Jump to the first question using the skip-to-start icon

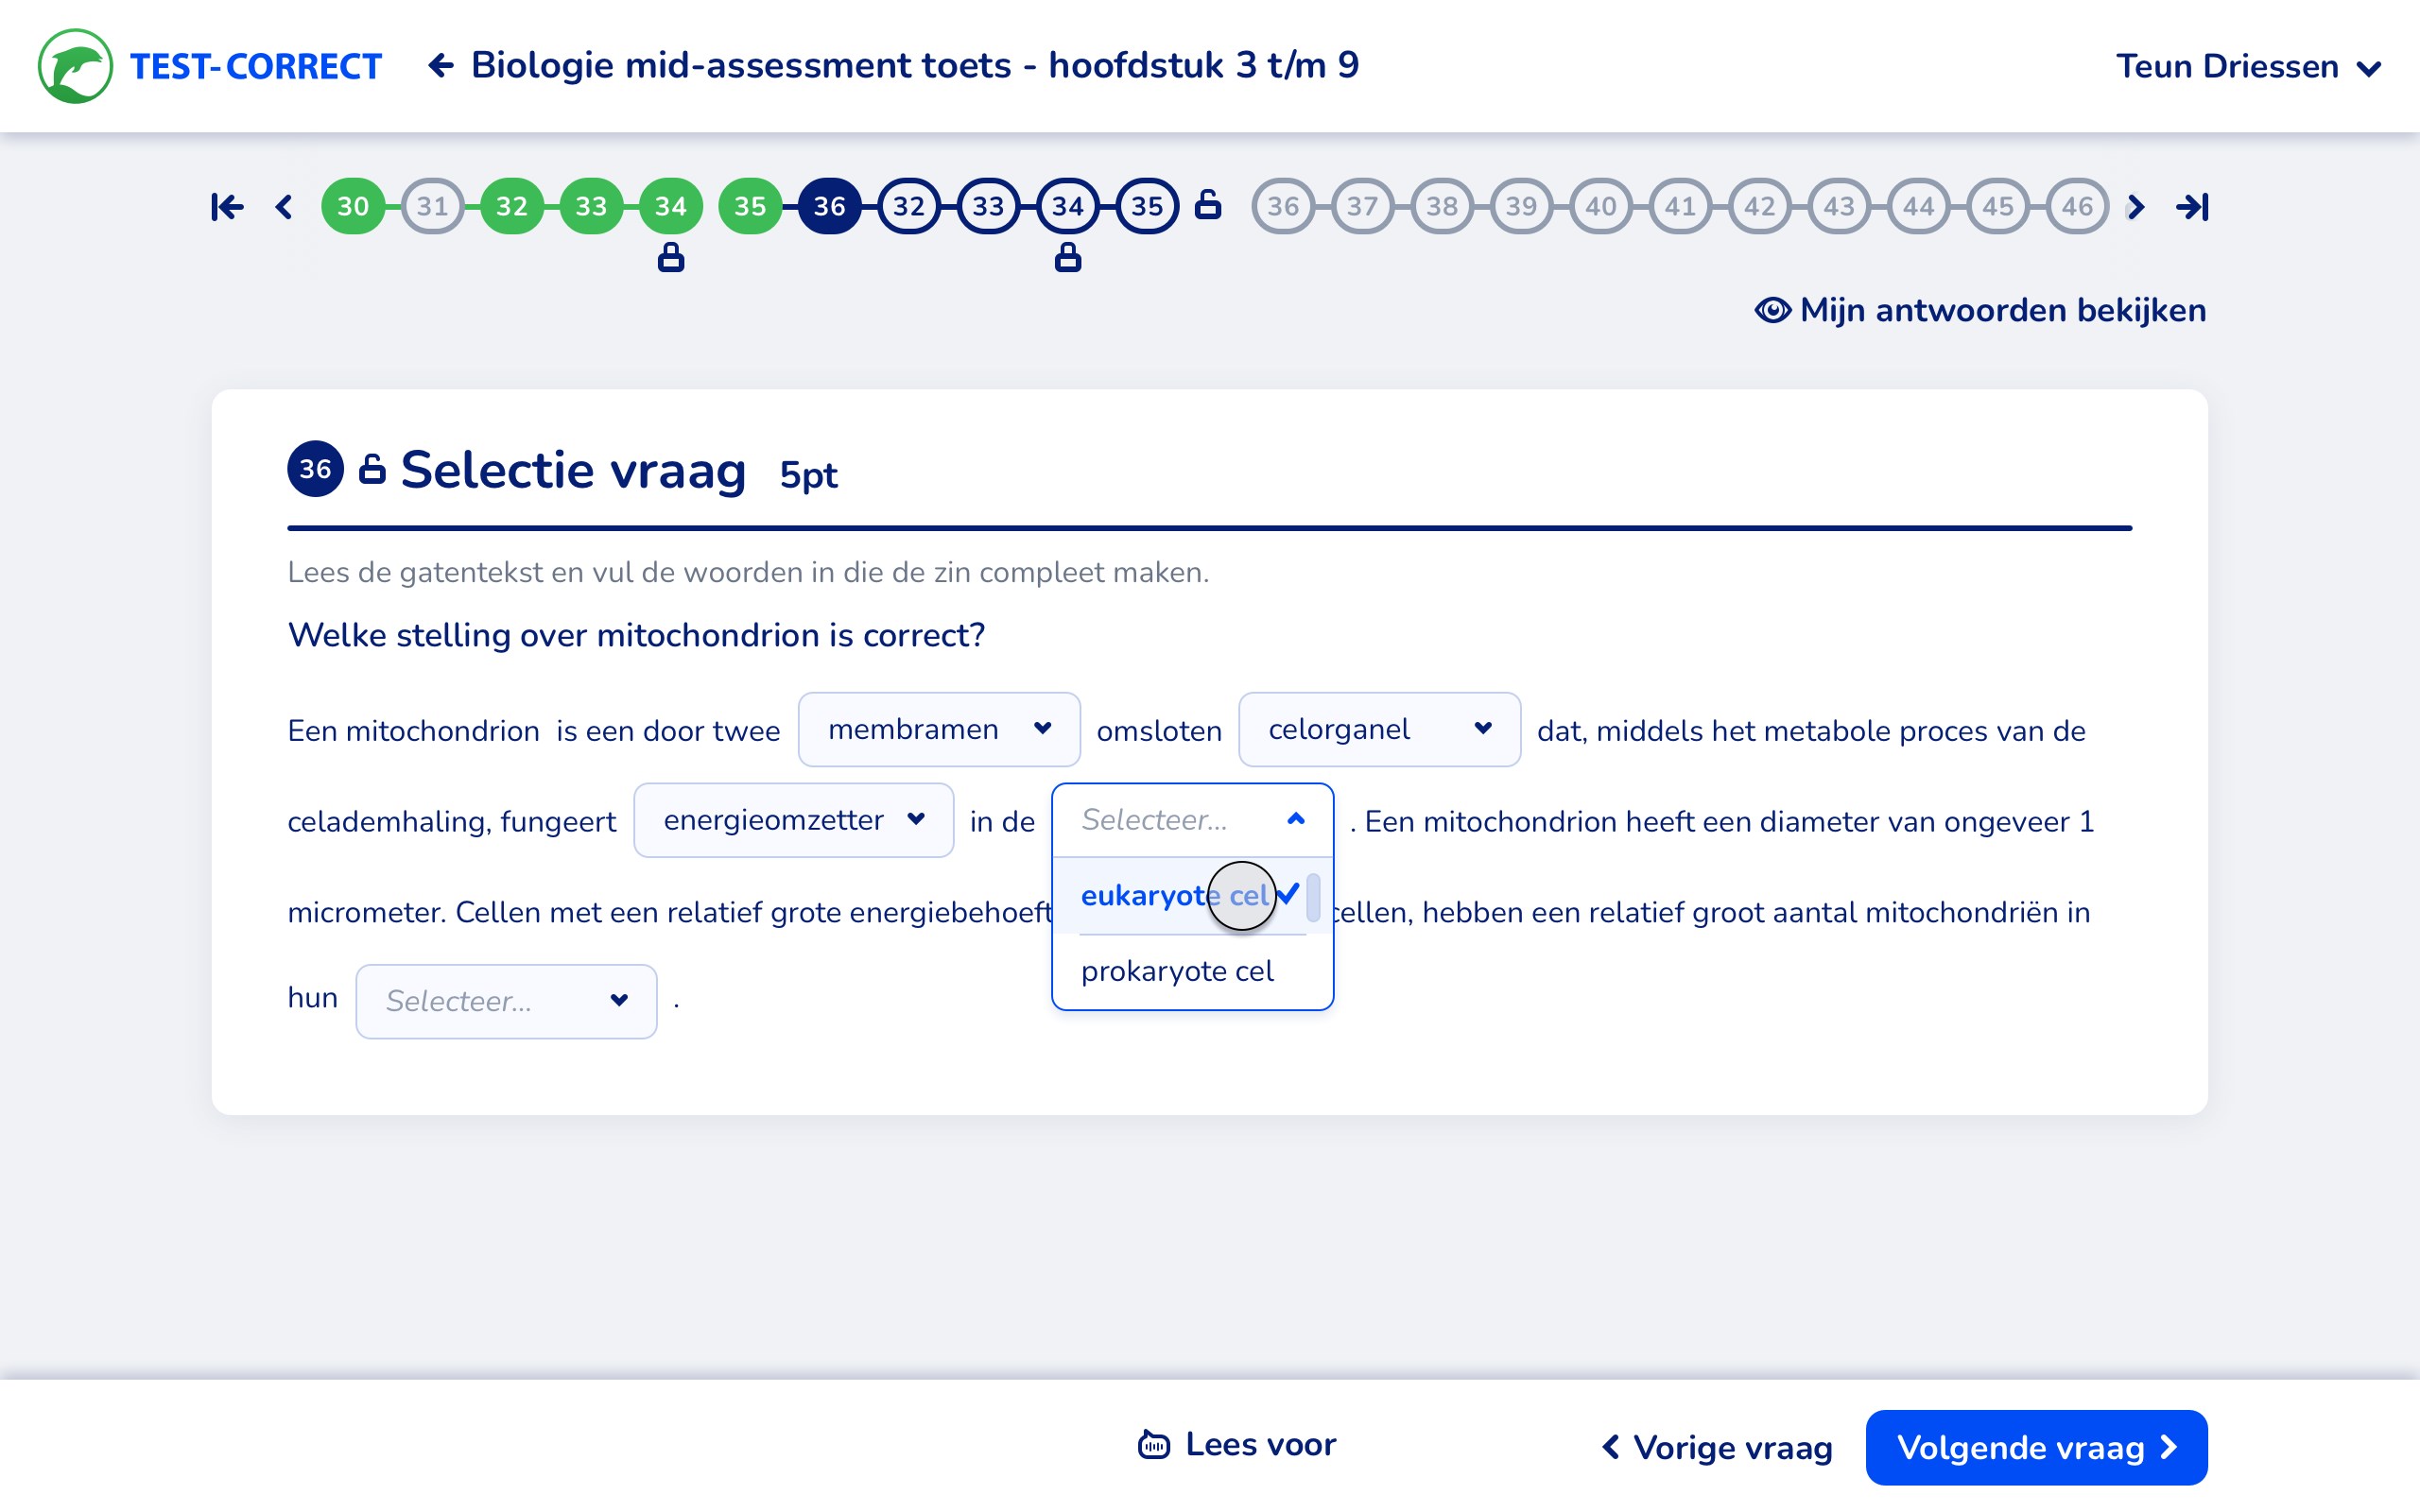pyautogui.click(x=227, y=207)
